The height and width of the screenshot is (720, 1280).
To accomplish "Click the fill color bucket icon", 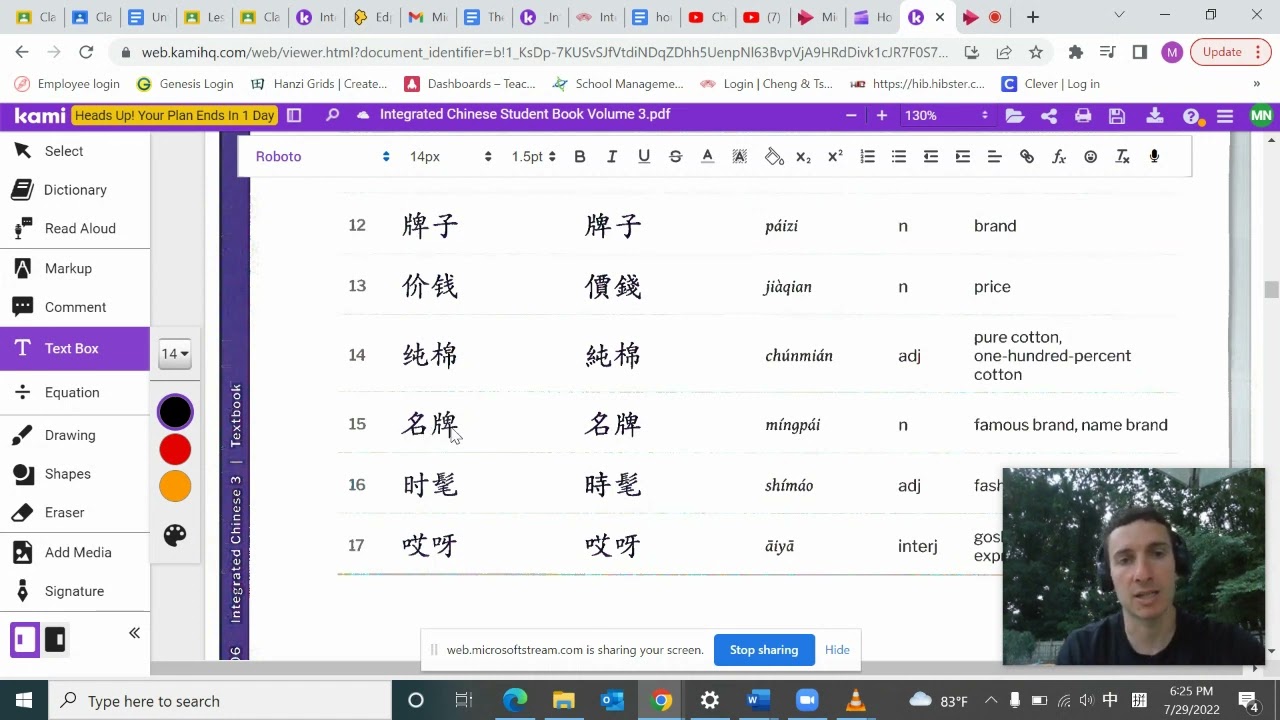I will (x=774, y=157).
